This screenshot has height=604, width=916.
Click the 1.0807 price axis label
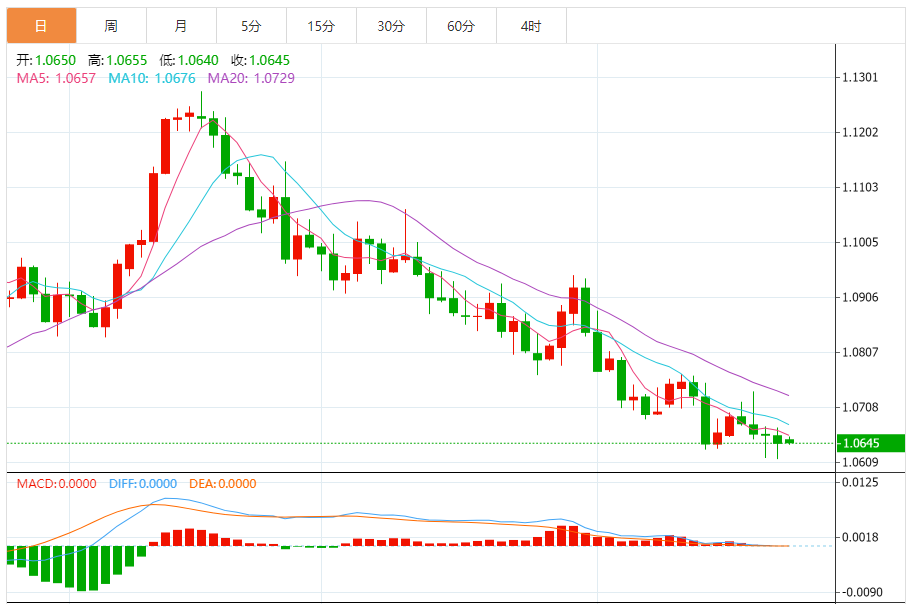860,352
